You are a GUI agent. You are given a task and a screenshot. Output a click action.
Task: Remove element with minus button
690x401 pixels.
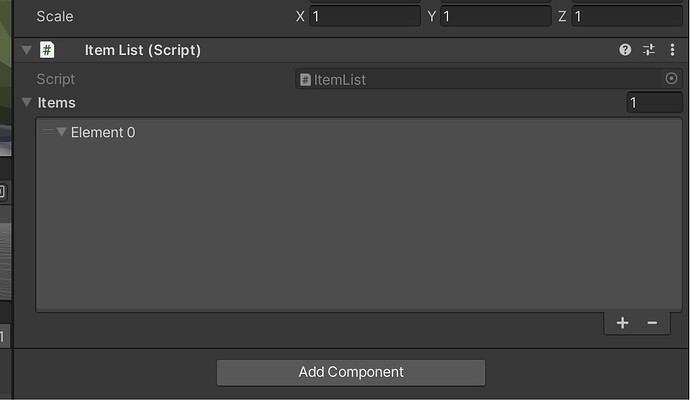pos(652,323)
